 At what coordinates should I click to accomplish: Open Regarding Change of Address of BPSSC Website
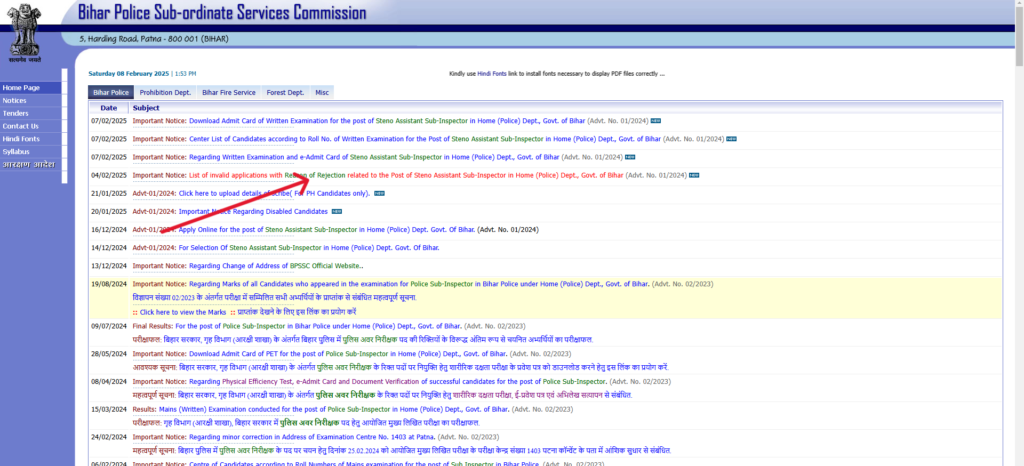click(x=276, y=266)
